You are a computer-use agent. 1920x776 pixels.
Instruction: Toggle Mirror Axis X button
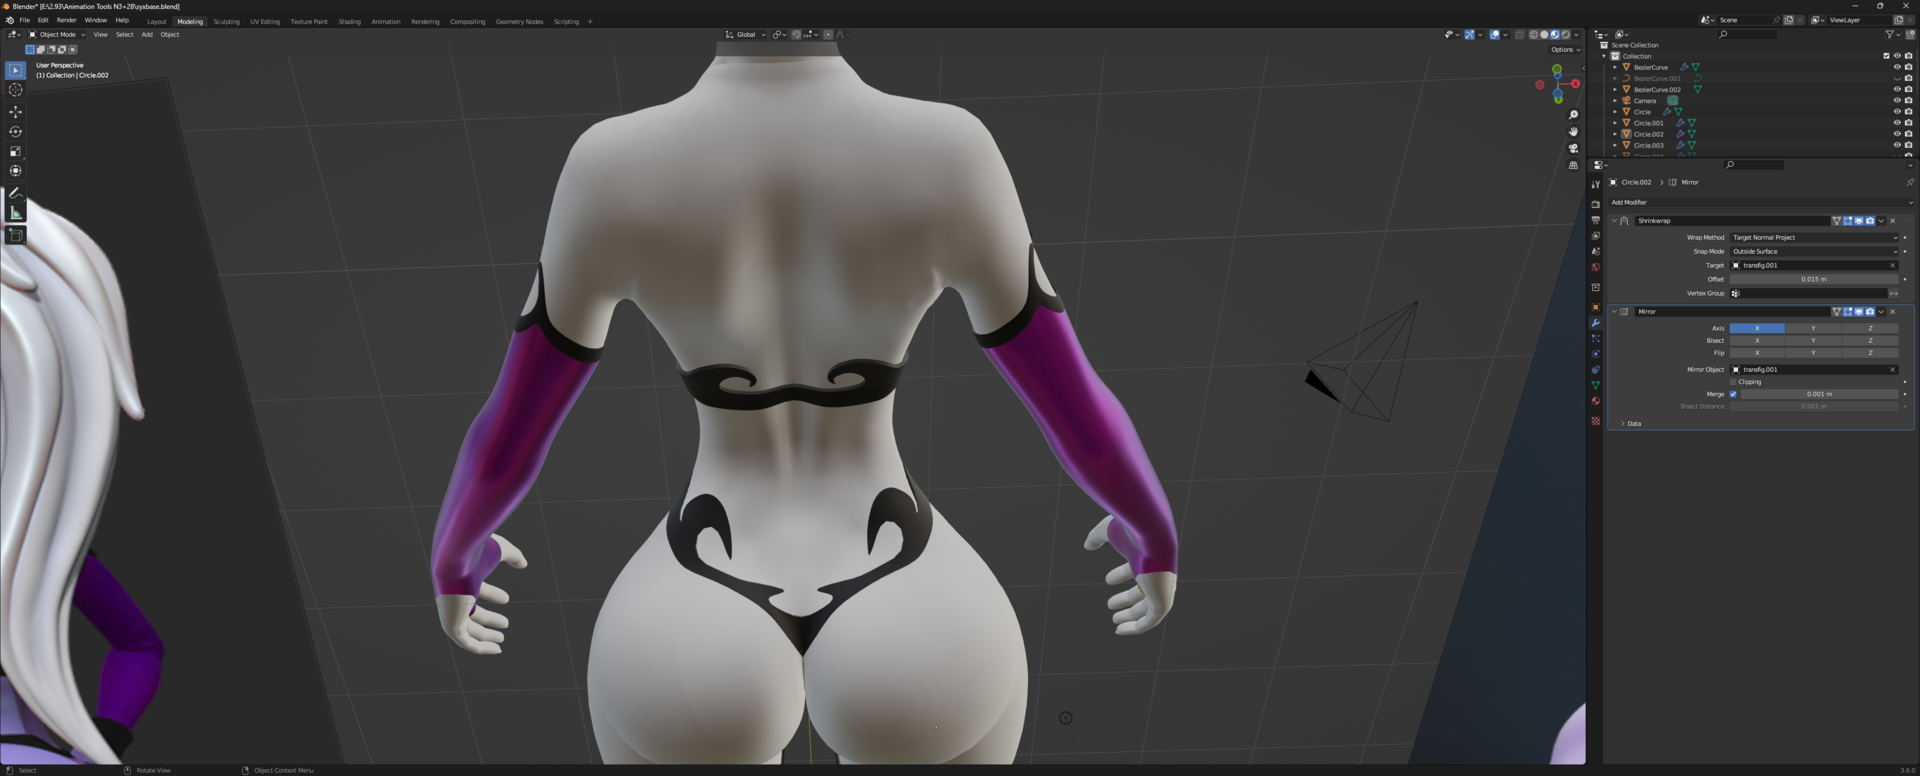pyautogui.click(x=1757, y=328)
